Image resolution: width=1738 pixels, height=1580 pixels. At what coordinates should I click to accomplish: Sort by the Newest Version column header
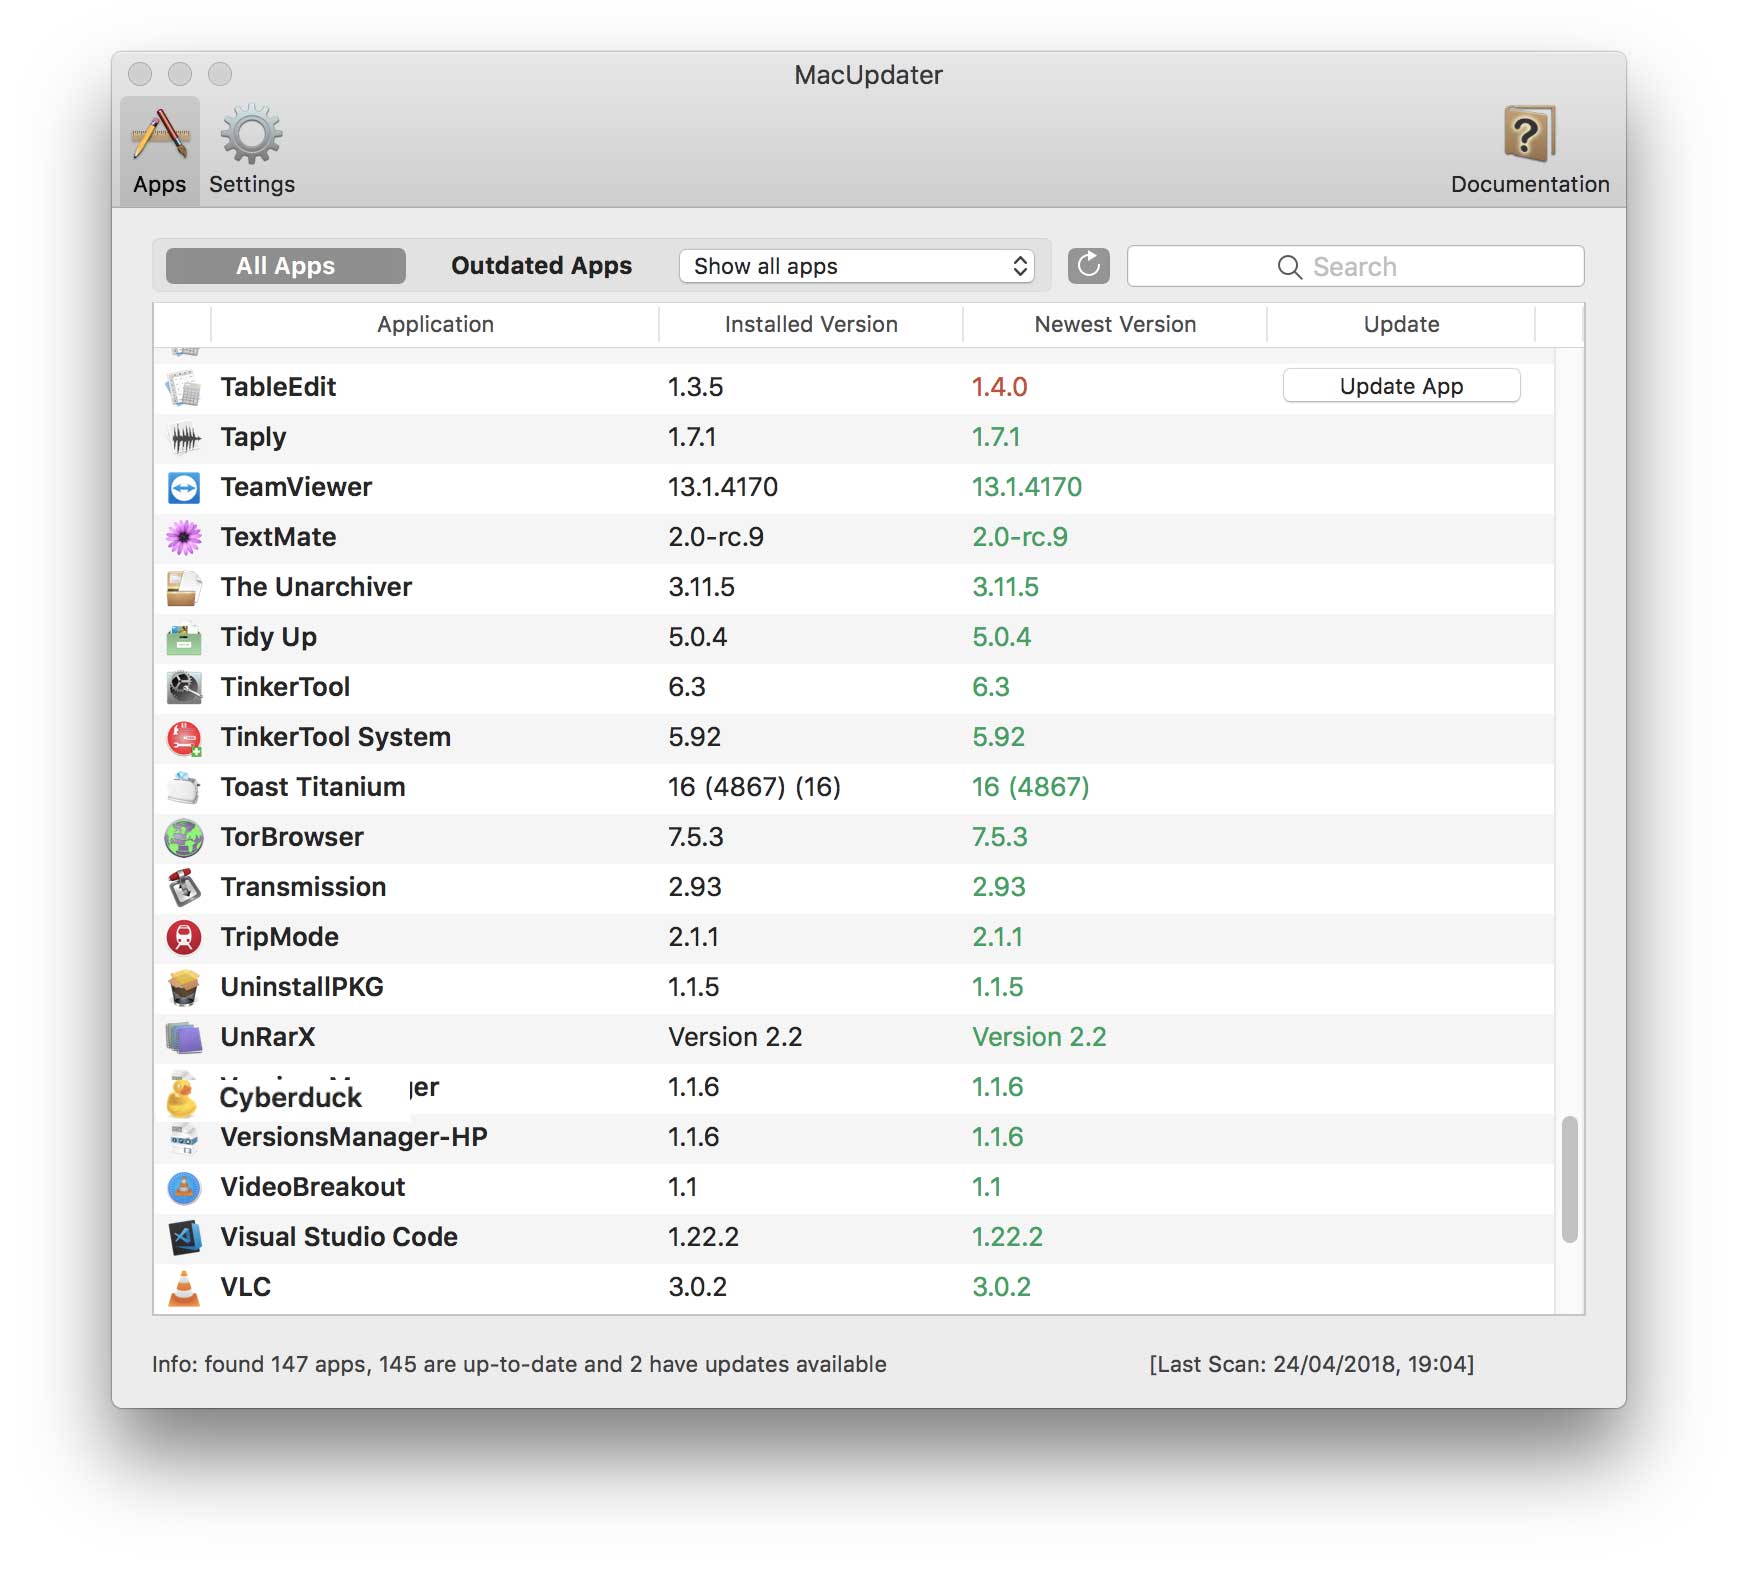click(1115, 324)
